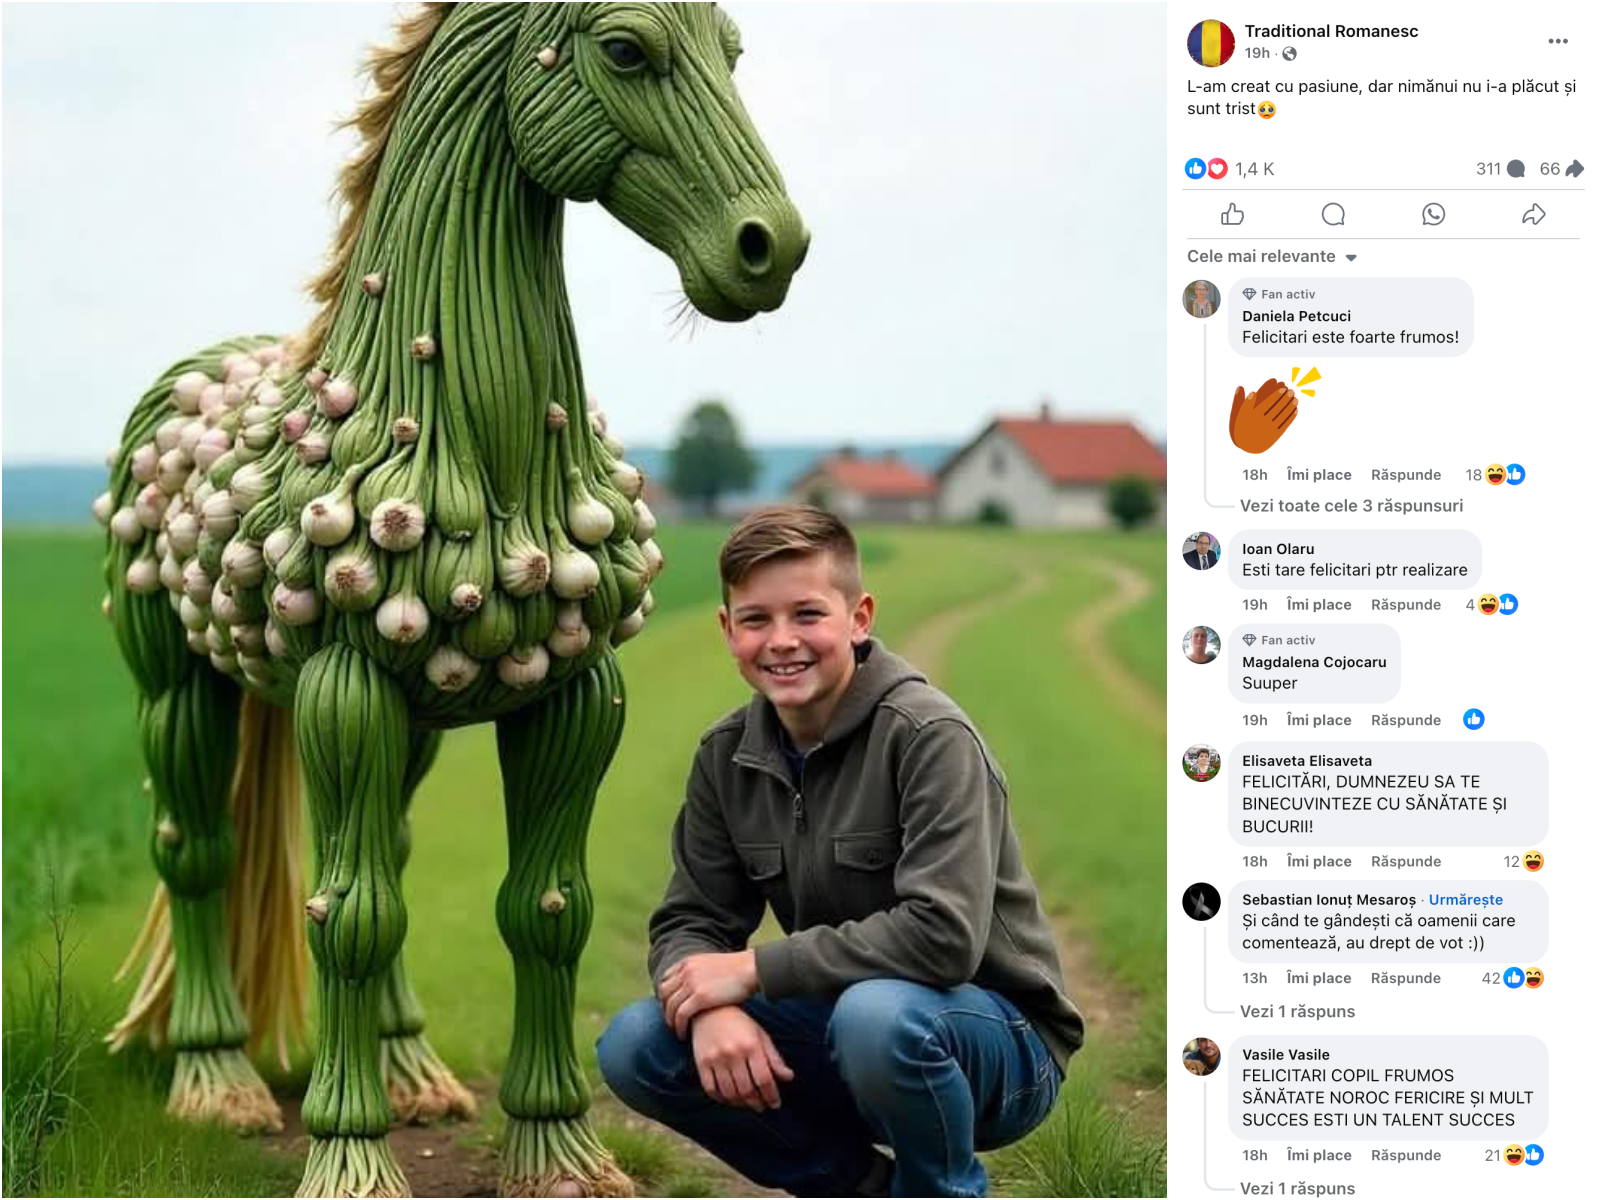Click the share arrow icon under the post
This screenshot has width=1600, height=1200.
(x=1534, y=214)
